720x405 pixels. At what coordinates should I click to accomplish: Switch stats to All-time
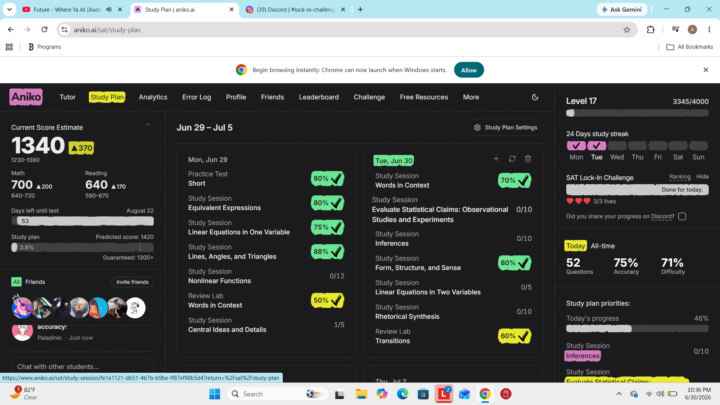click(602, 246)
